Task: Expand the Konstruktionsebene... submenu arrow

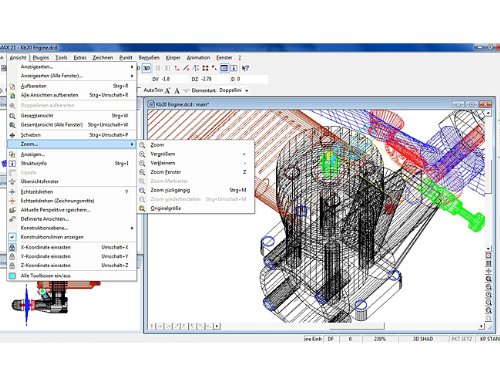Action: tap(132, 228)
